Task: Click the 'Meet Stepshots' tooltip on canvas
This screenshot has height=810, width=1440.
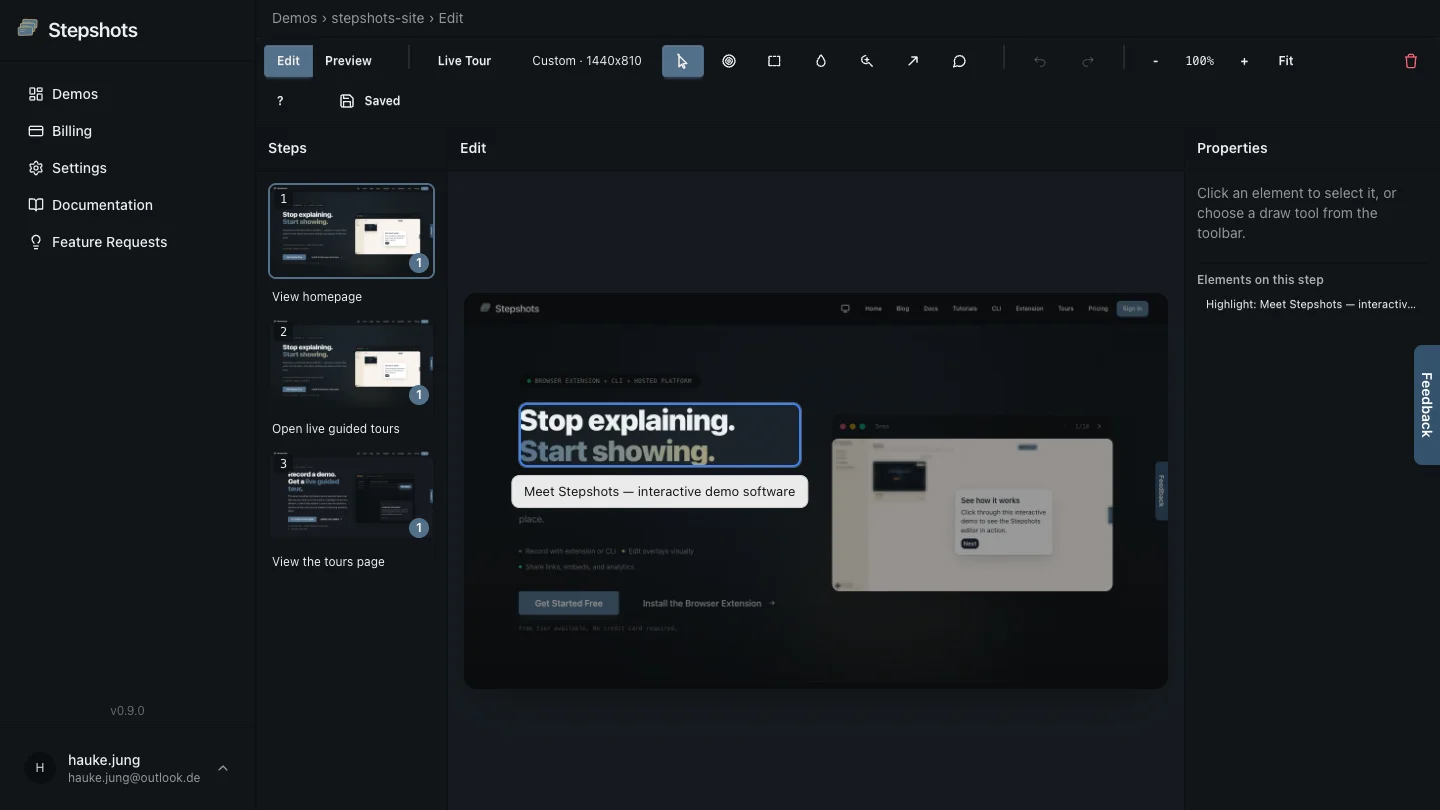Action: (x=659, y=491)
